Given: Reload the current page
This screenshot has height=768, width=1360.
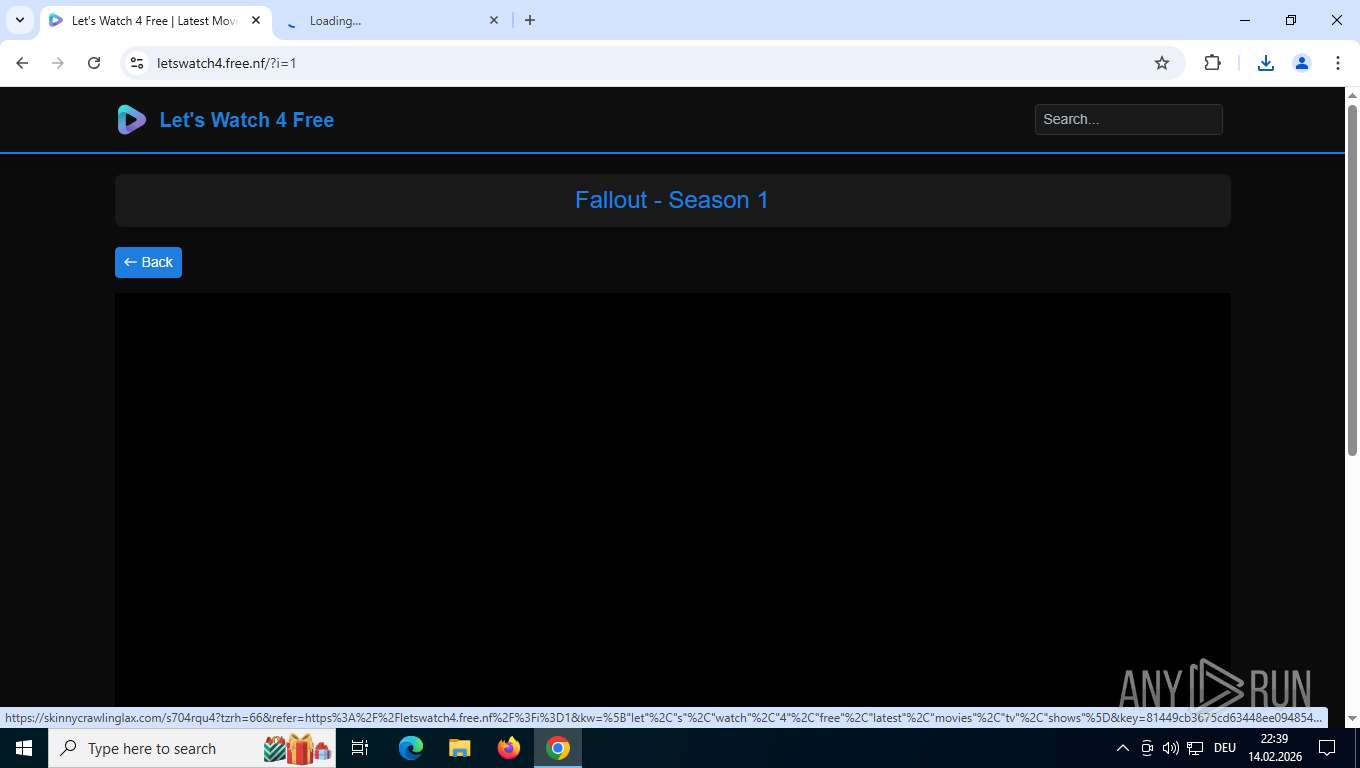Looking at the screenshot, I should coord(94,63).
